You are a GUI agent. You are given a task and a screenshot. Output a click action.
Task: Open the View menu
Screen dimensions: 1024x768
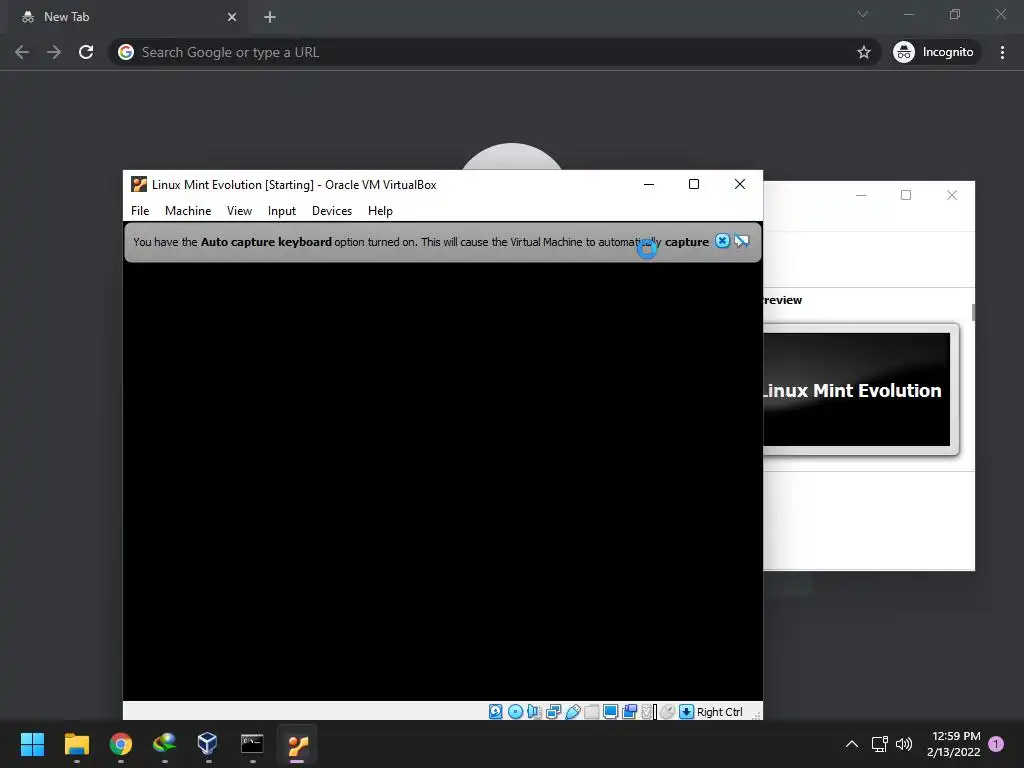[239, 211]
